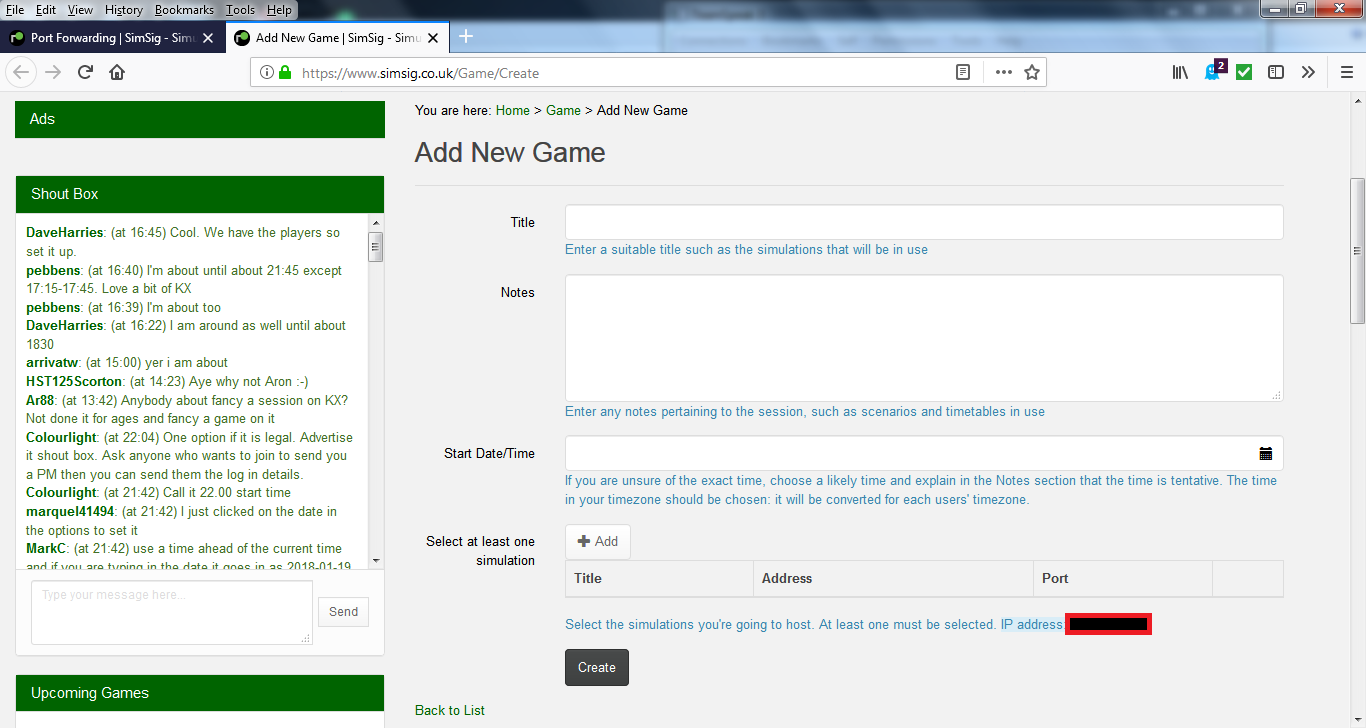Bookmark this page with the star icon
This screenshot has width=1366, height=728.
tap(1032, 72)
